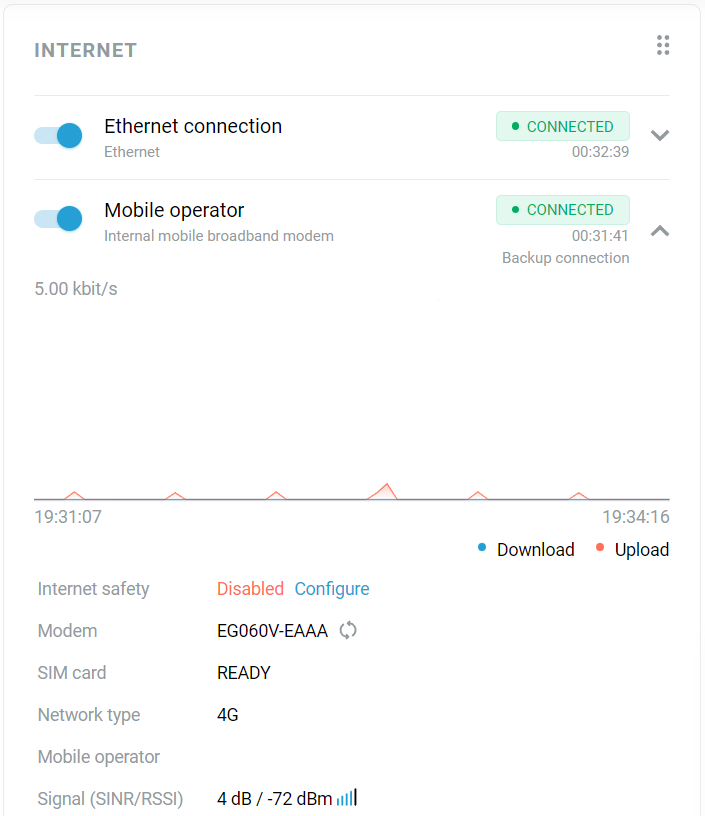Open the Internet card drag-handle menu
The width and height of the screenshot is (705, 816).
click(x=662, y=45)
